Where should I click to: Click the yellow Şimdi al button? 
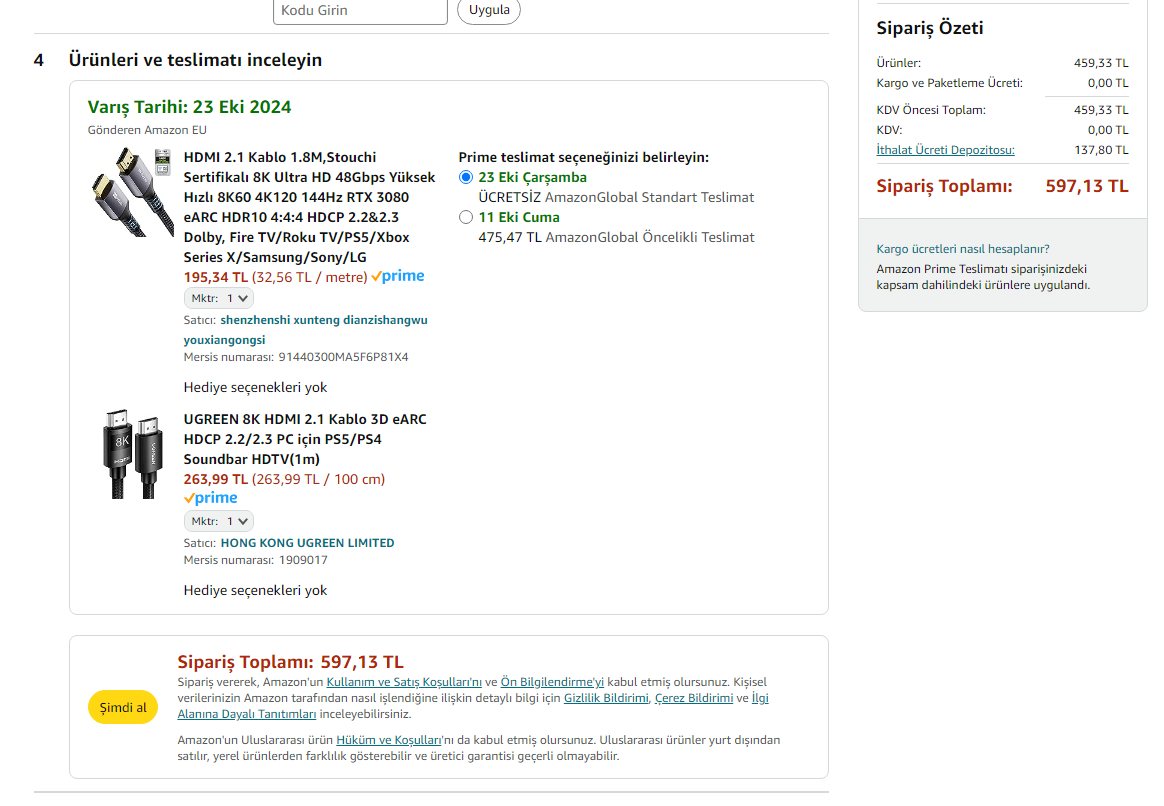tap(123, 707)
